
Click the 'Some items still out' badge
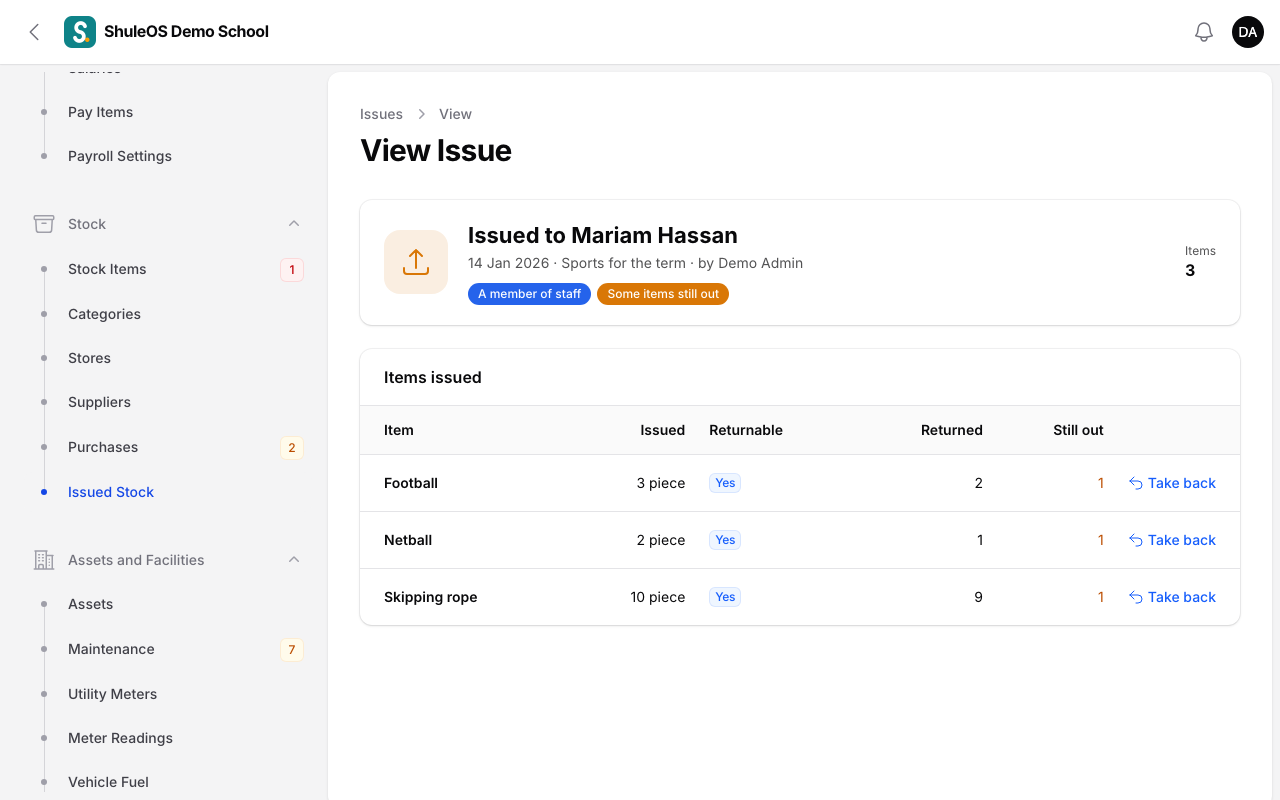point(663,294)
